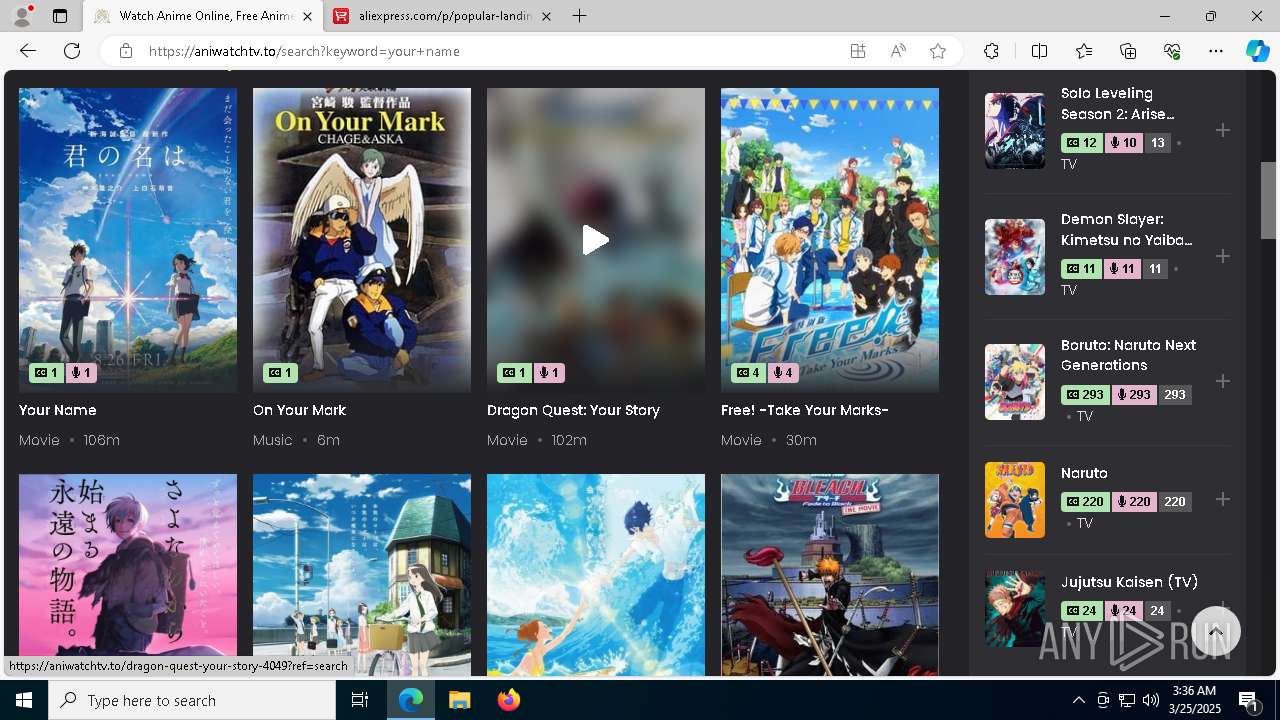Activate read aloud in address bar

tap(898, 51)
